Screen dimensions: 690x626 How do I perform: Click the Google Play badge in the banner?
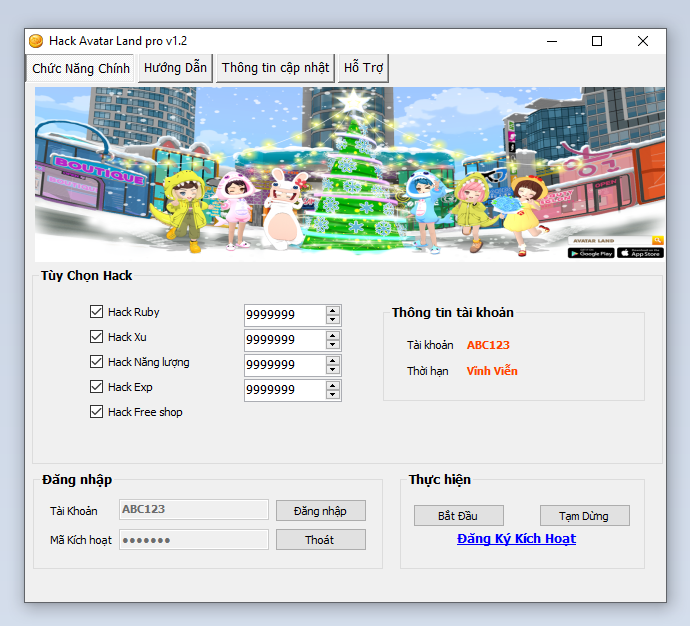tap(590, 253)
